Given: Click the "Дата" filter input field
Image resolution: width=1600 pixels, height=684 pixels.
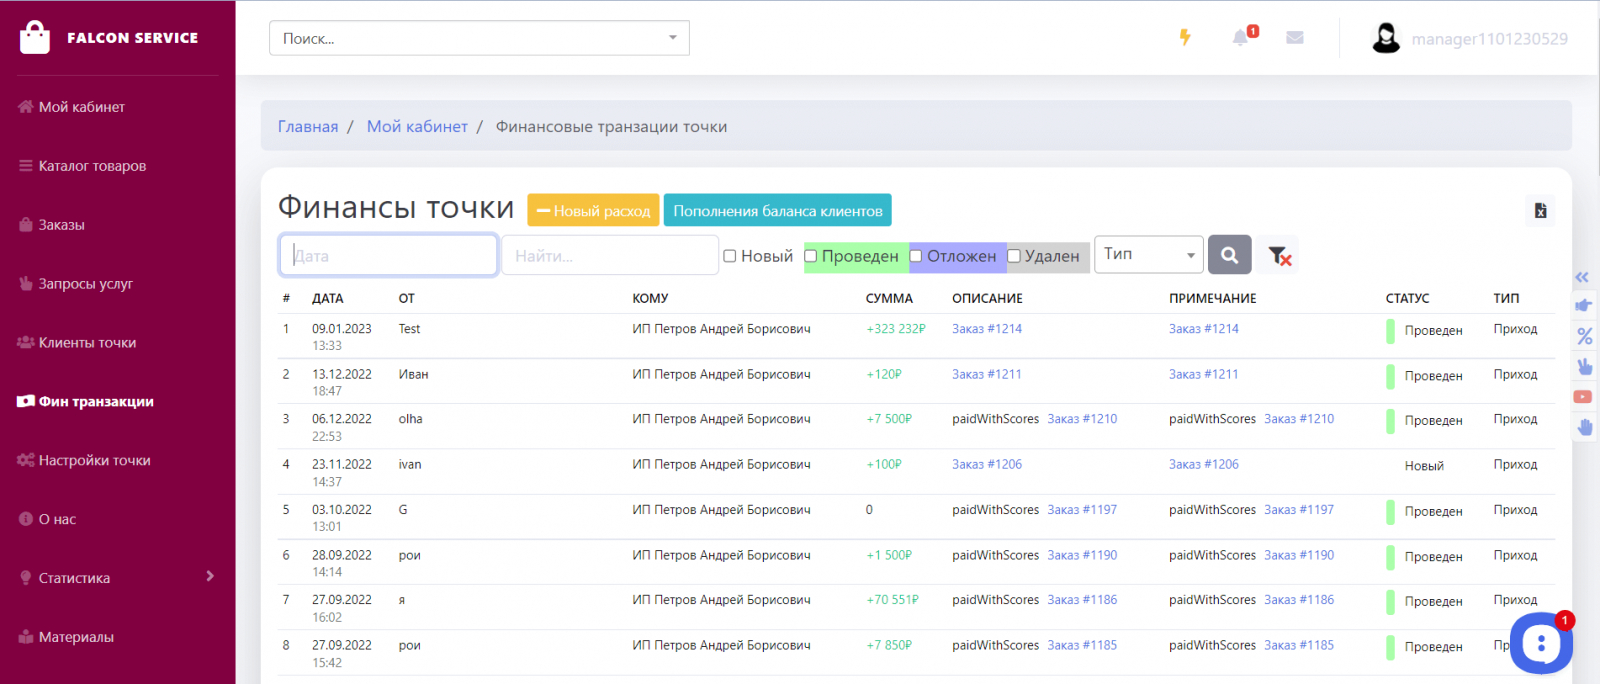Looking at the screenshot, I should point(388,256).
